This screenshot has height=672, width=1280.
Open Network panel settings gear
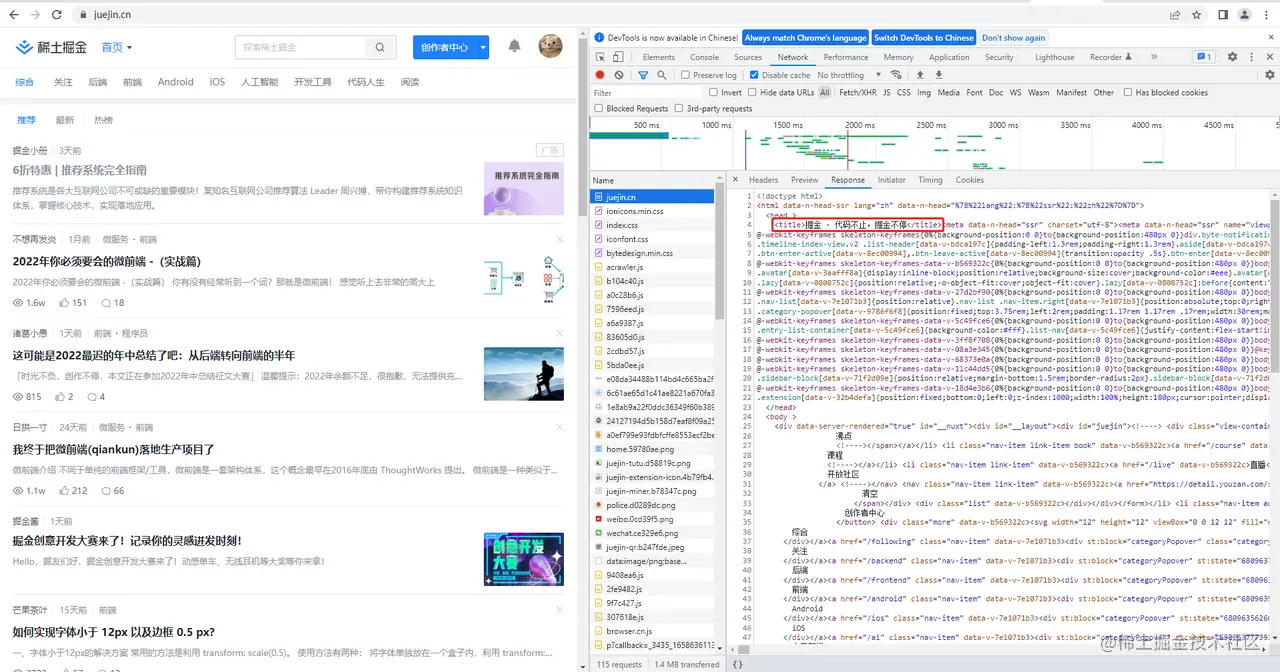1271,75
